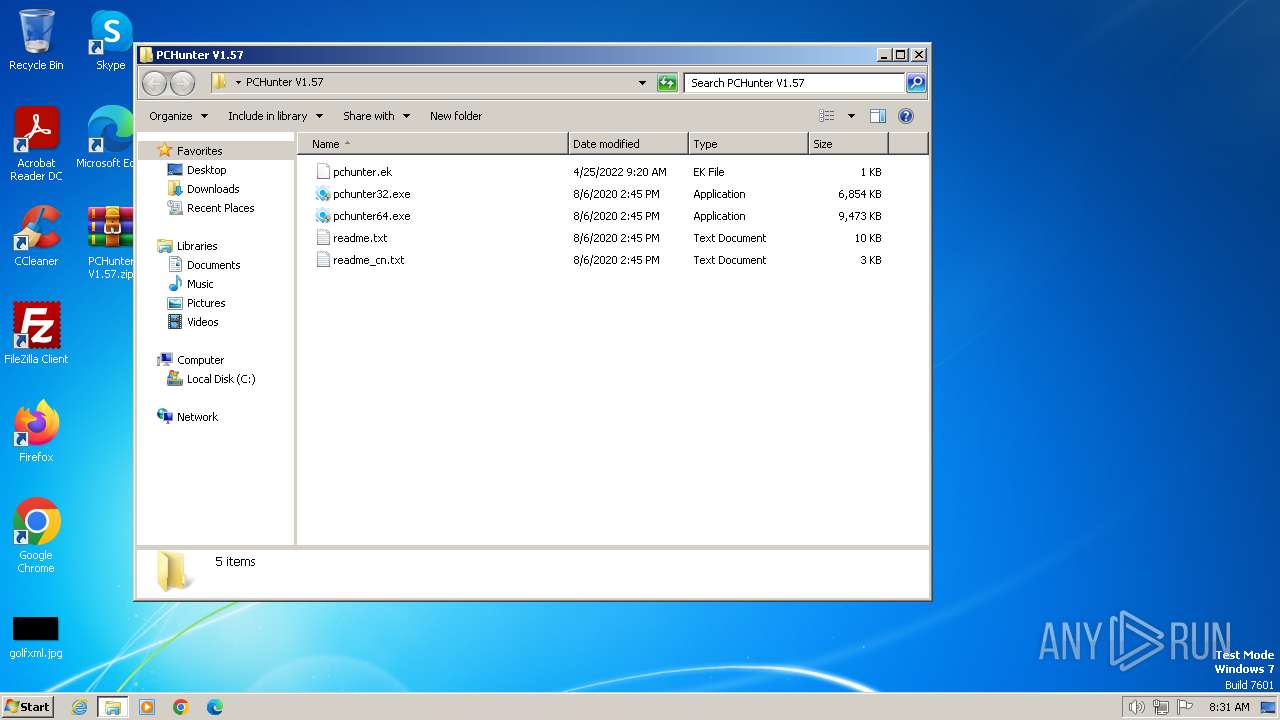Viewport: 1280px width, 720px height.
Task: Show the preview pane
Action: [877, 116]
